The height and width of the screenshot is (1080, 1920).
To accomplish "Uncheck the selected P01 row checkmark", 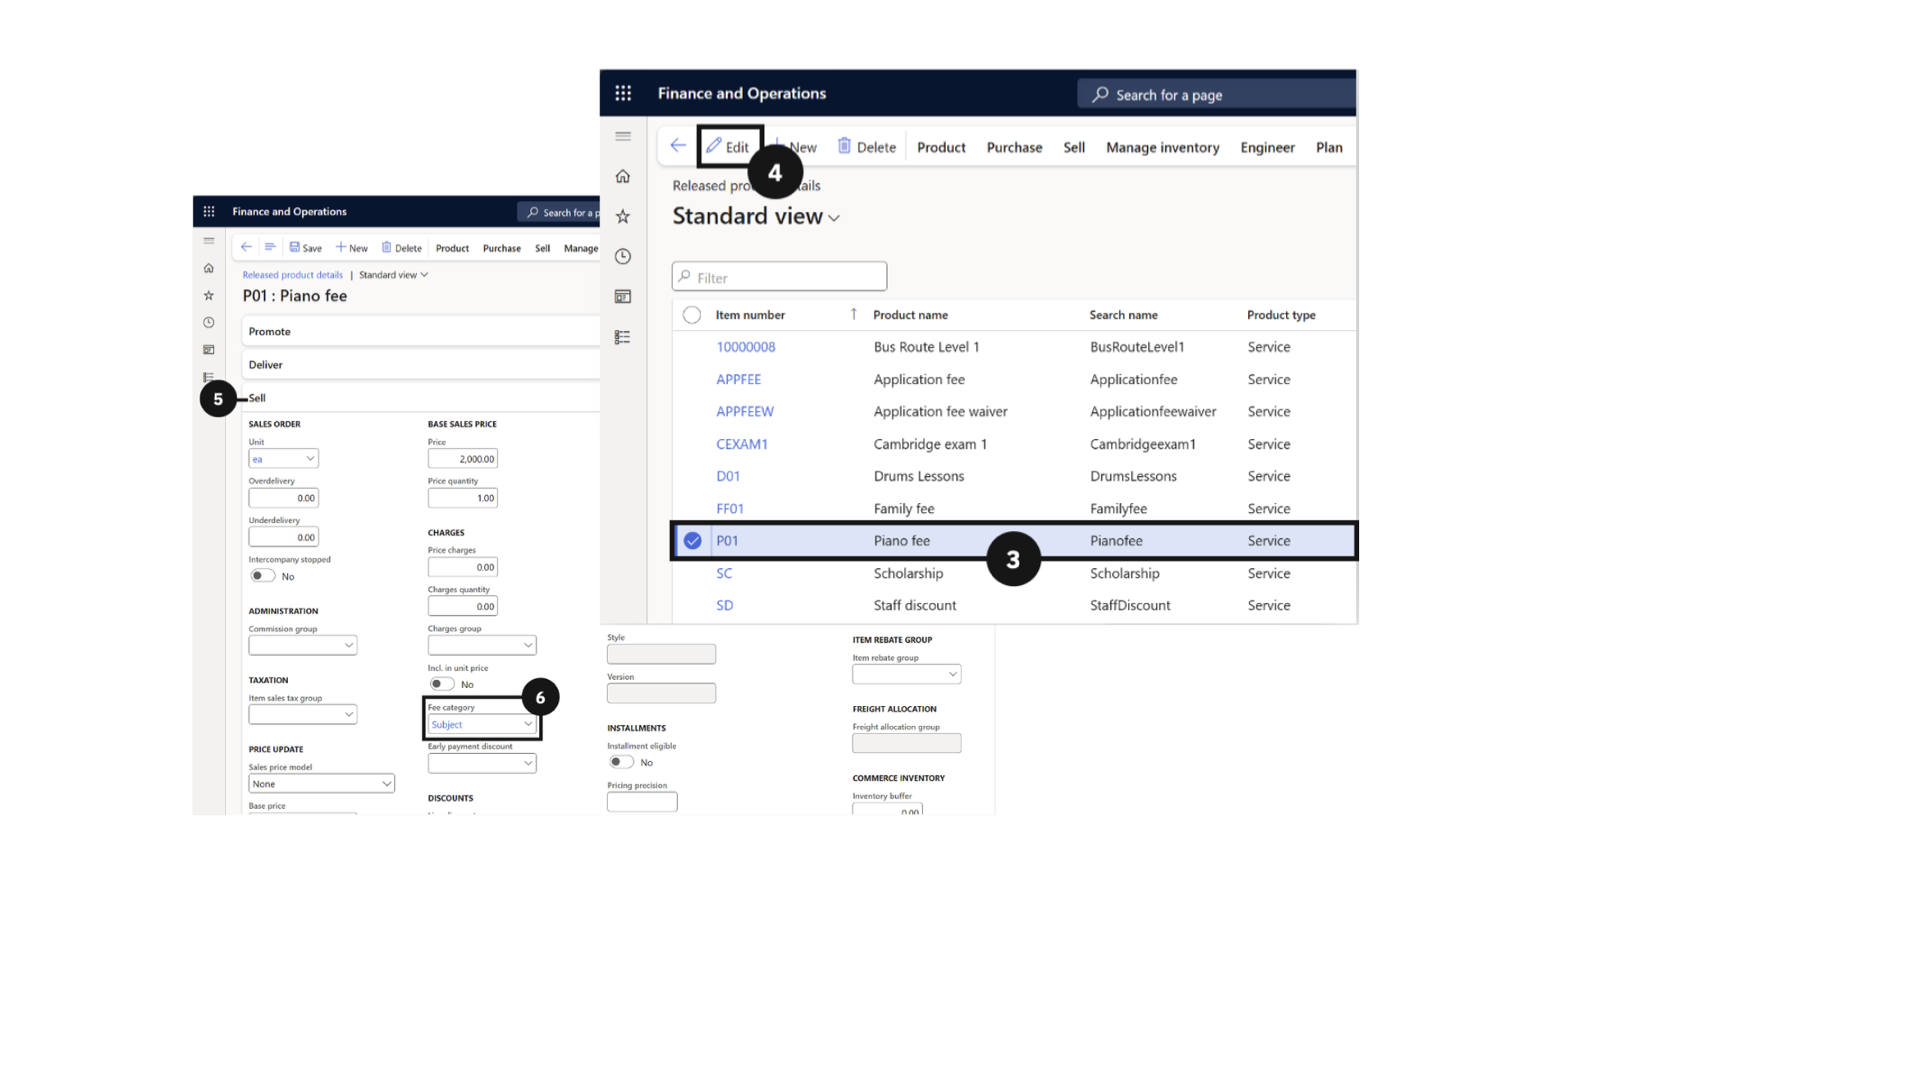I will click(692, 541).
